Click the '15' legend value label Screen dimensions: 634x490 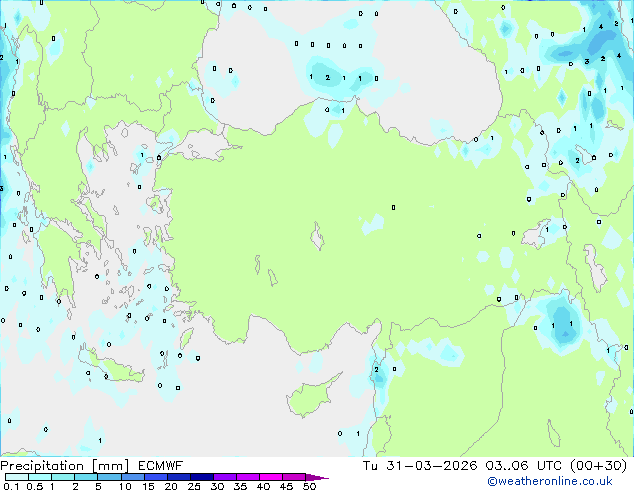[x=148, y=486]
